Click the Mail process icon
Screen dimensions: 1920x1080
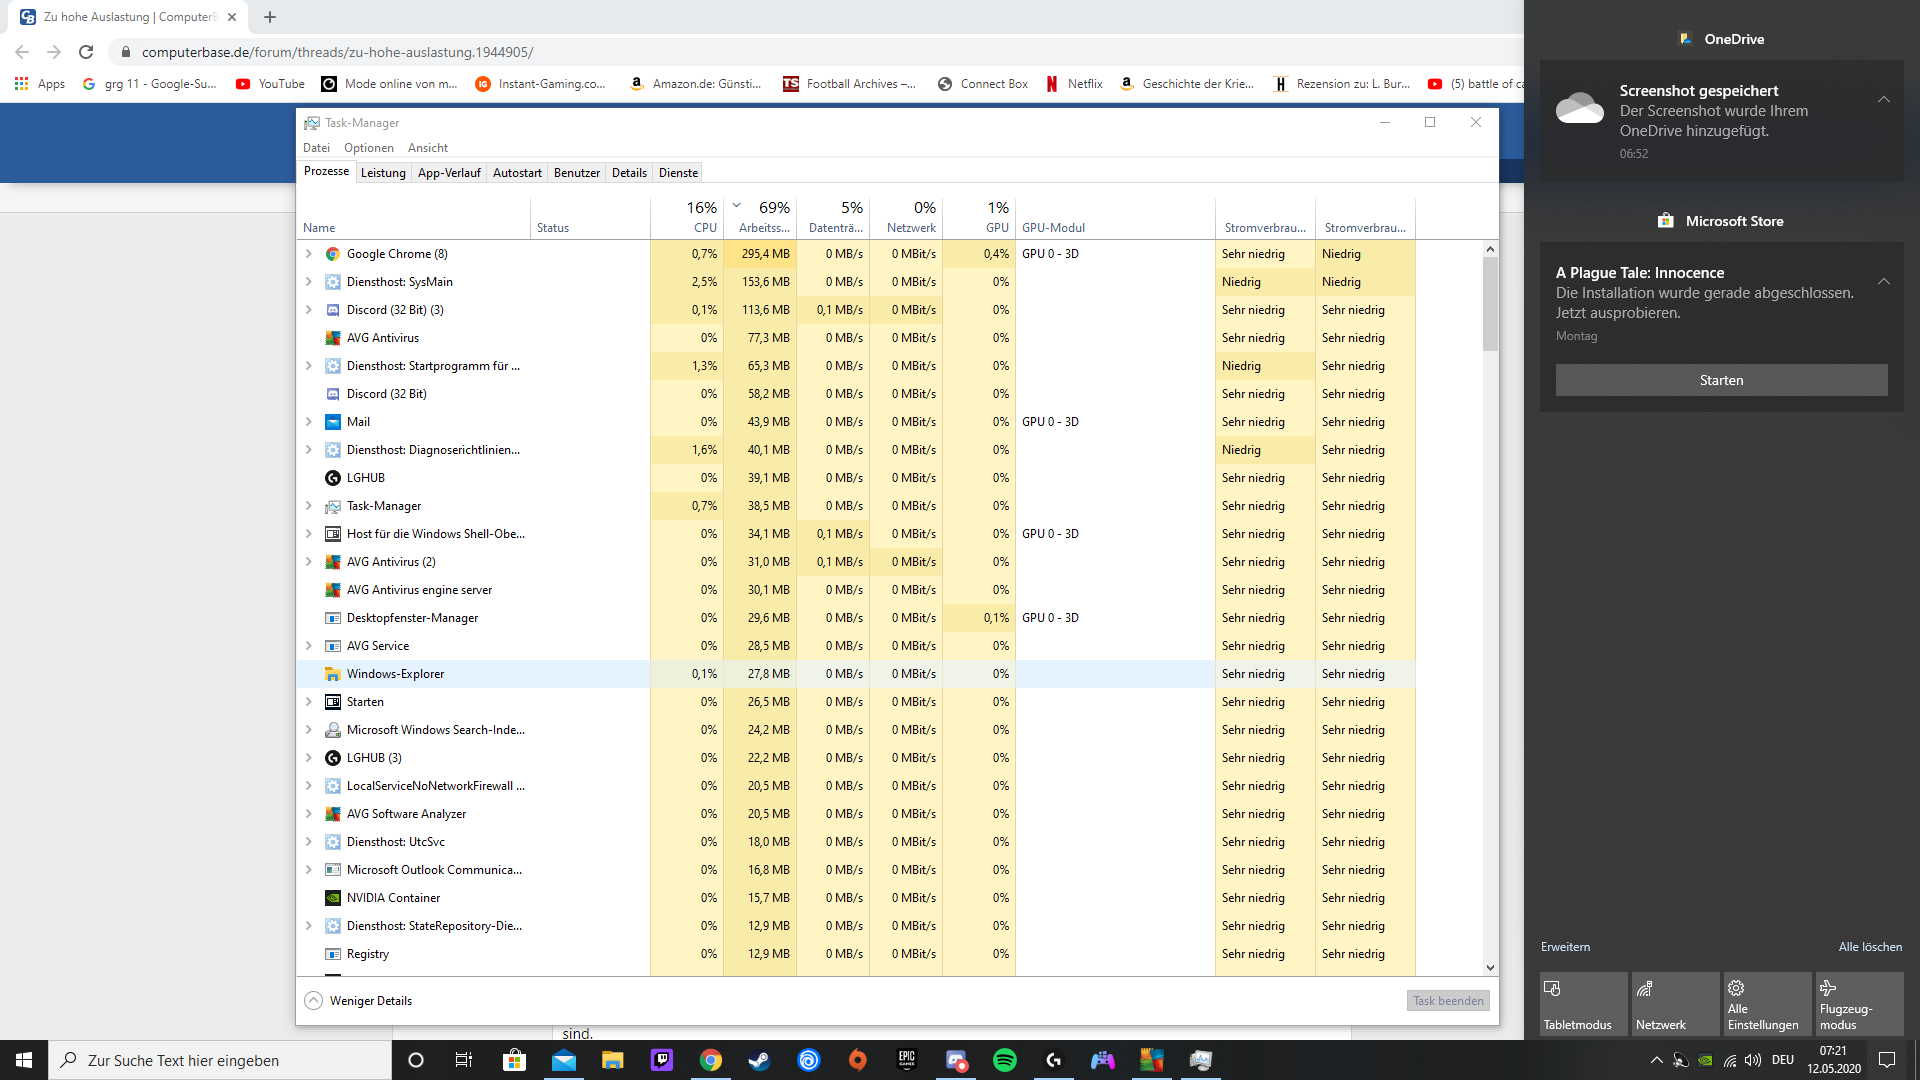pos(333,422)
